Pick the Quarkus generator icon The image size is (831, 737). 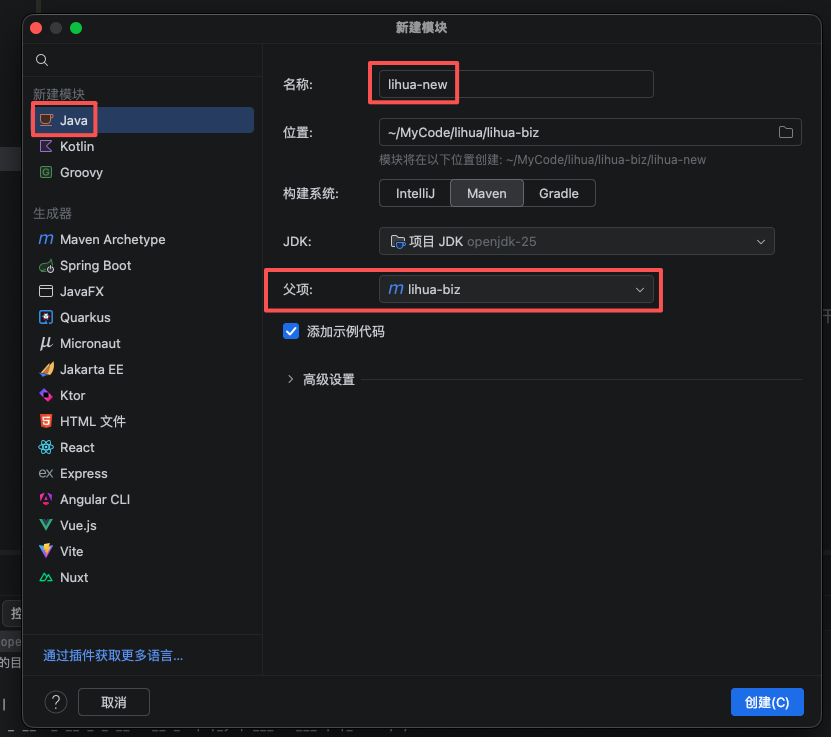point(45,318)
